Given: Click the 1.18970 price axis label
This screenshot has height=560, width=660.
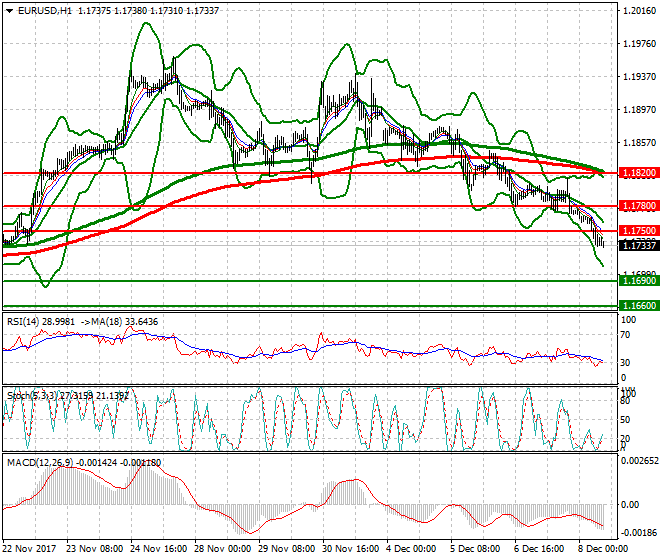Looking at the screenshot, I should (639, 110).
